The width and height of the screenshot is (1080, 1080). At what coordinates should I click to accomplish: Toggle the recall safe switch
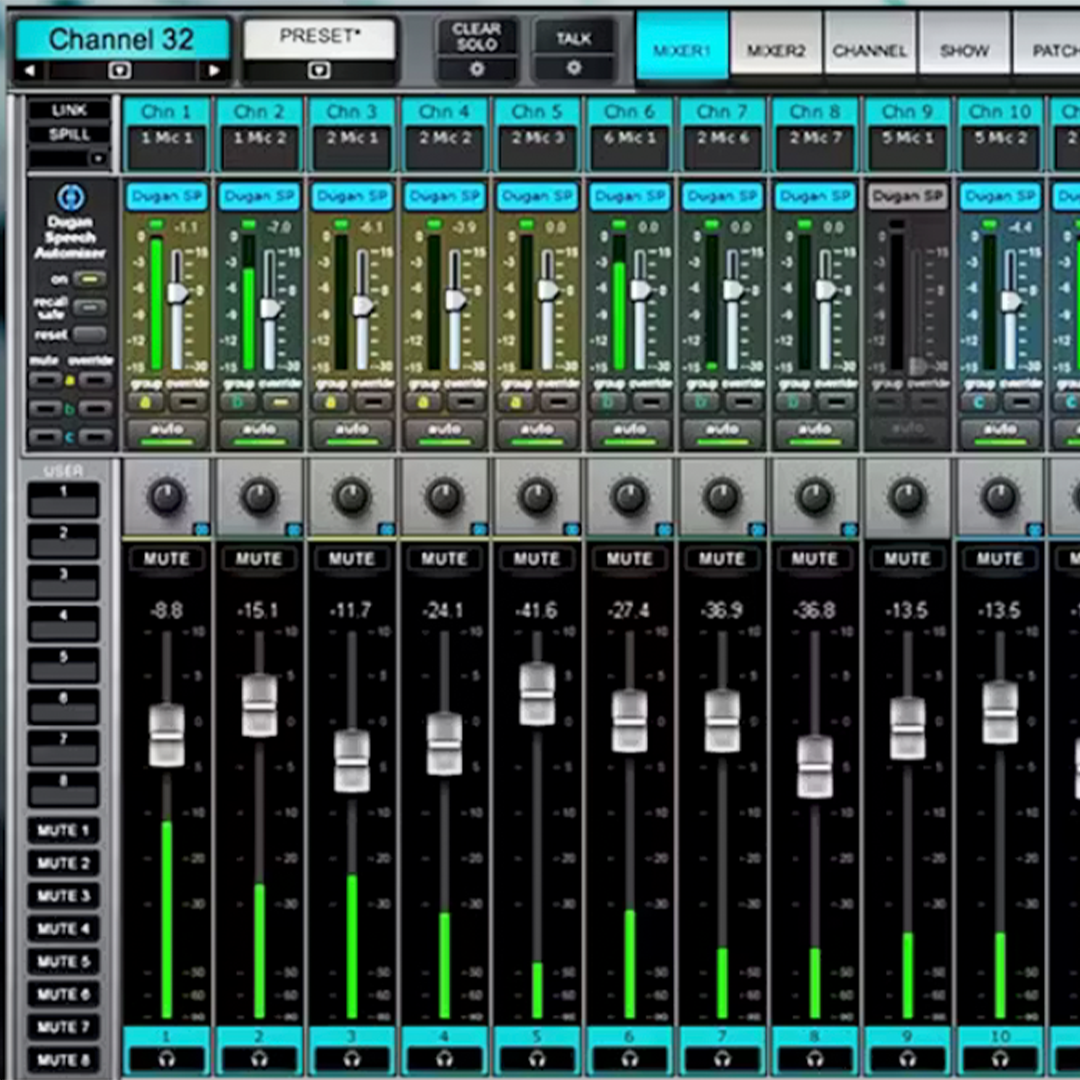(90, 307)
